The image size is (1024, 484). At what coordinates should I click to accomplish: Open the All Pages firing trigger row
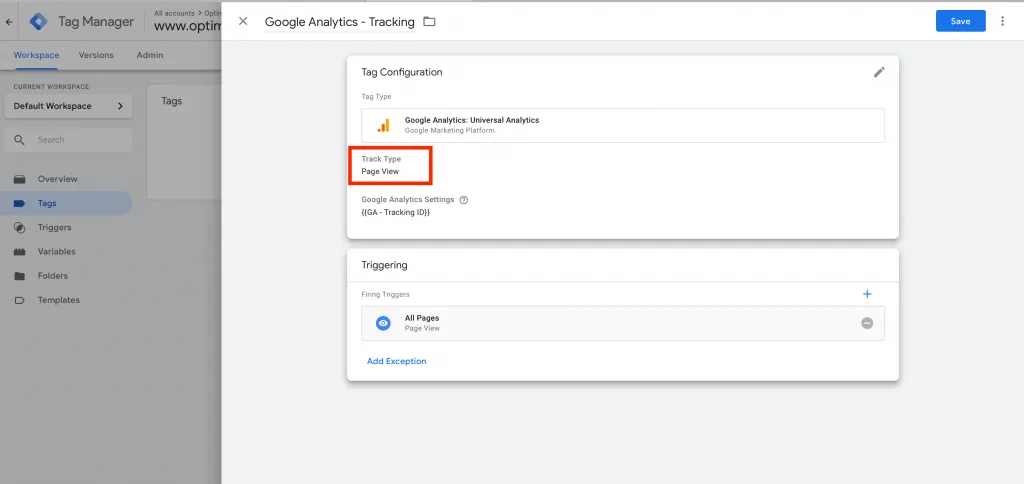pyautogui.click(x=622, y=323)
